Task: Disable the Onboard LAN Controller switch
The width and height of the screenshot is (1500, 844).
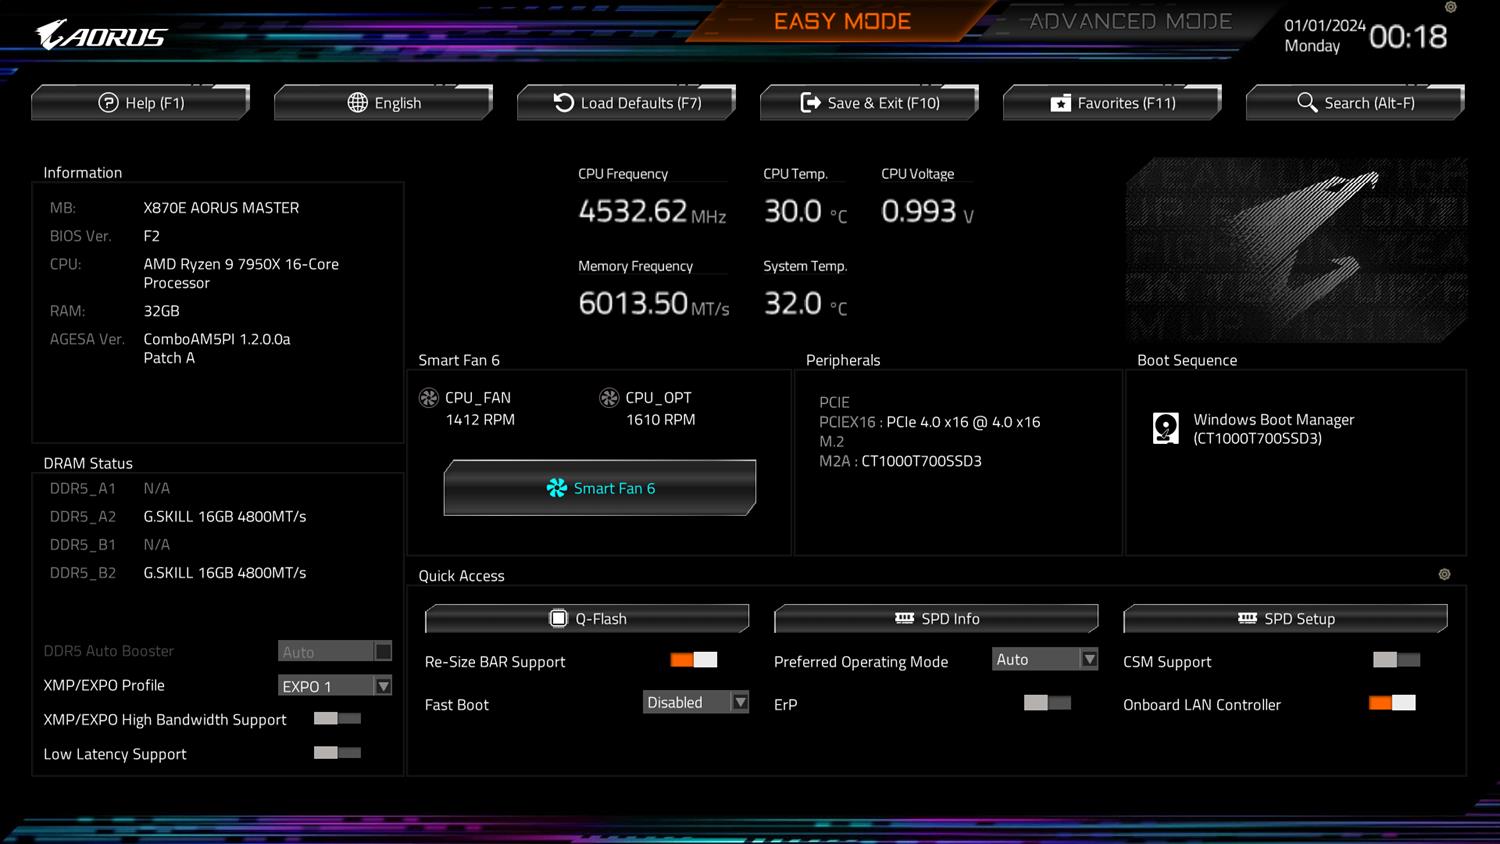Action: (x=1392, y=703)
